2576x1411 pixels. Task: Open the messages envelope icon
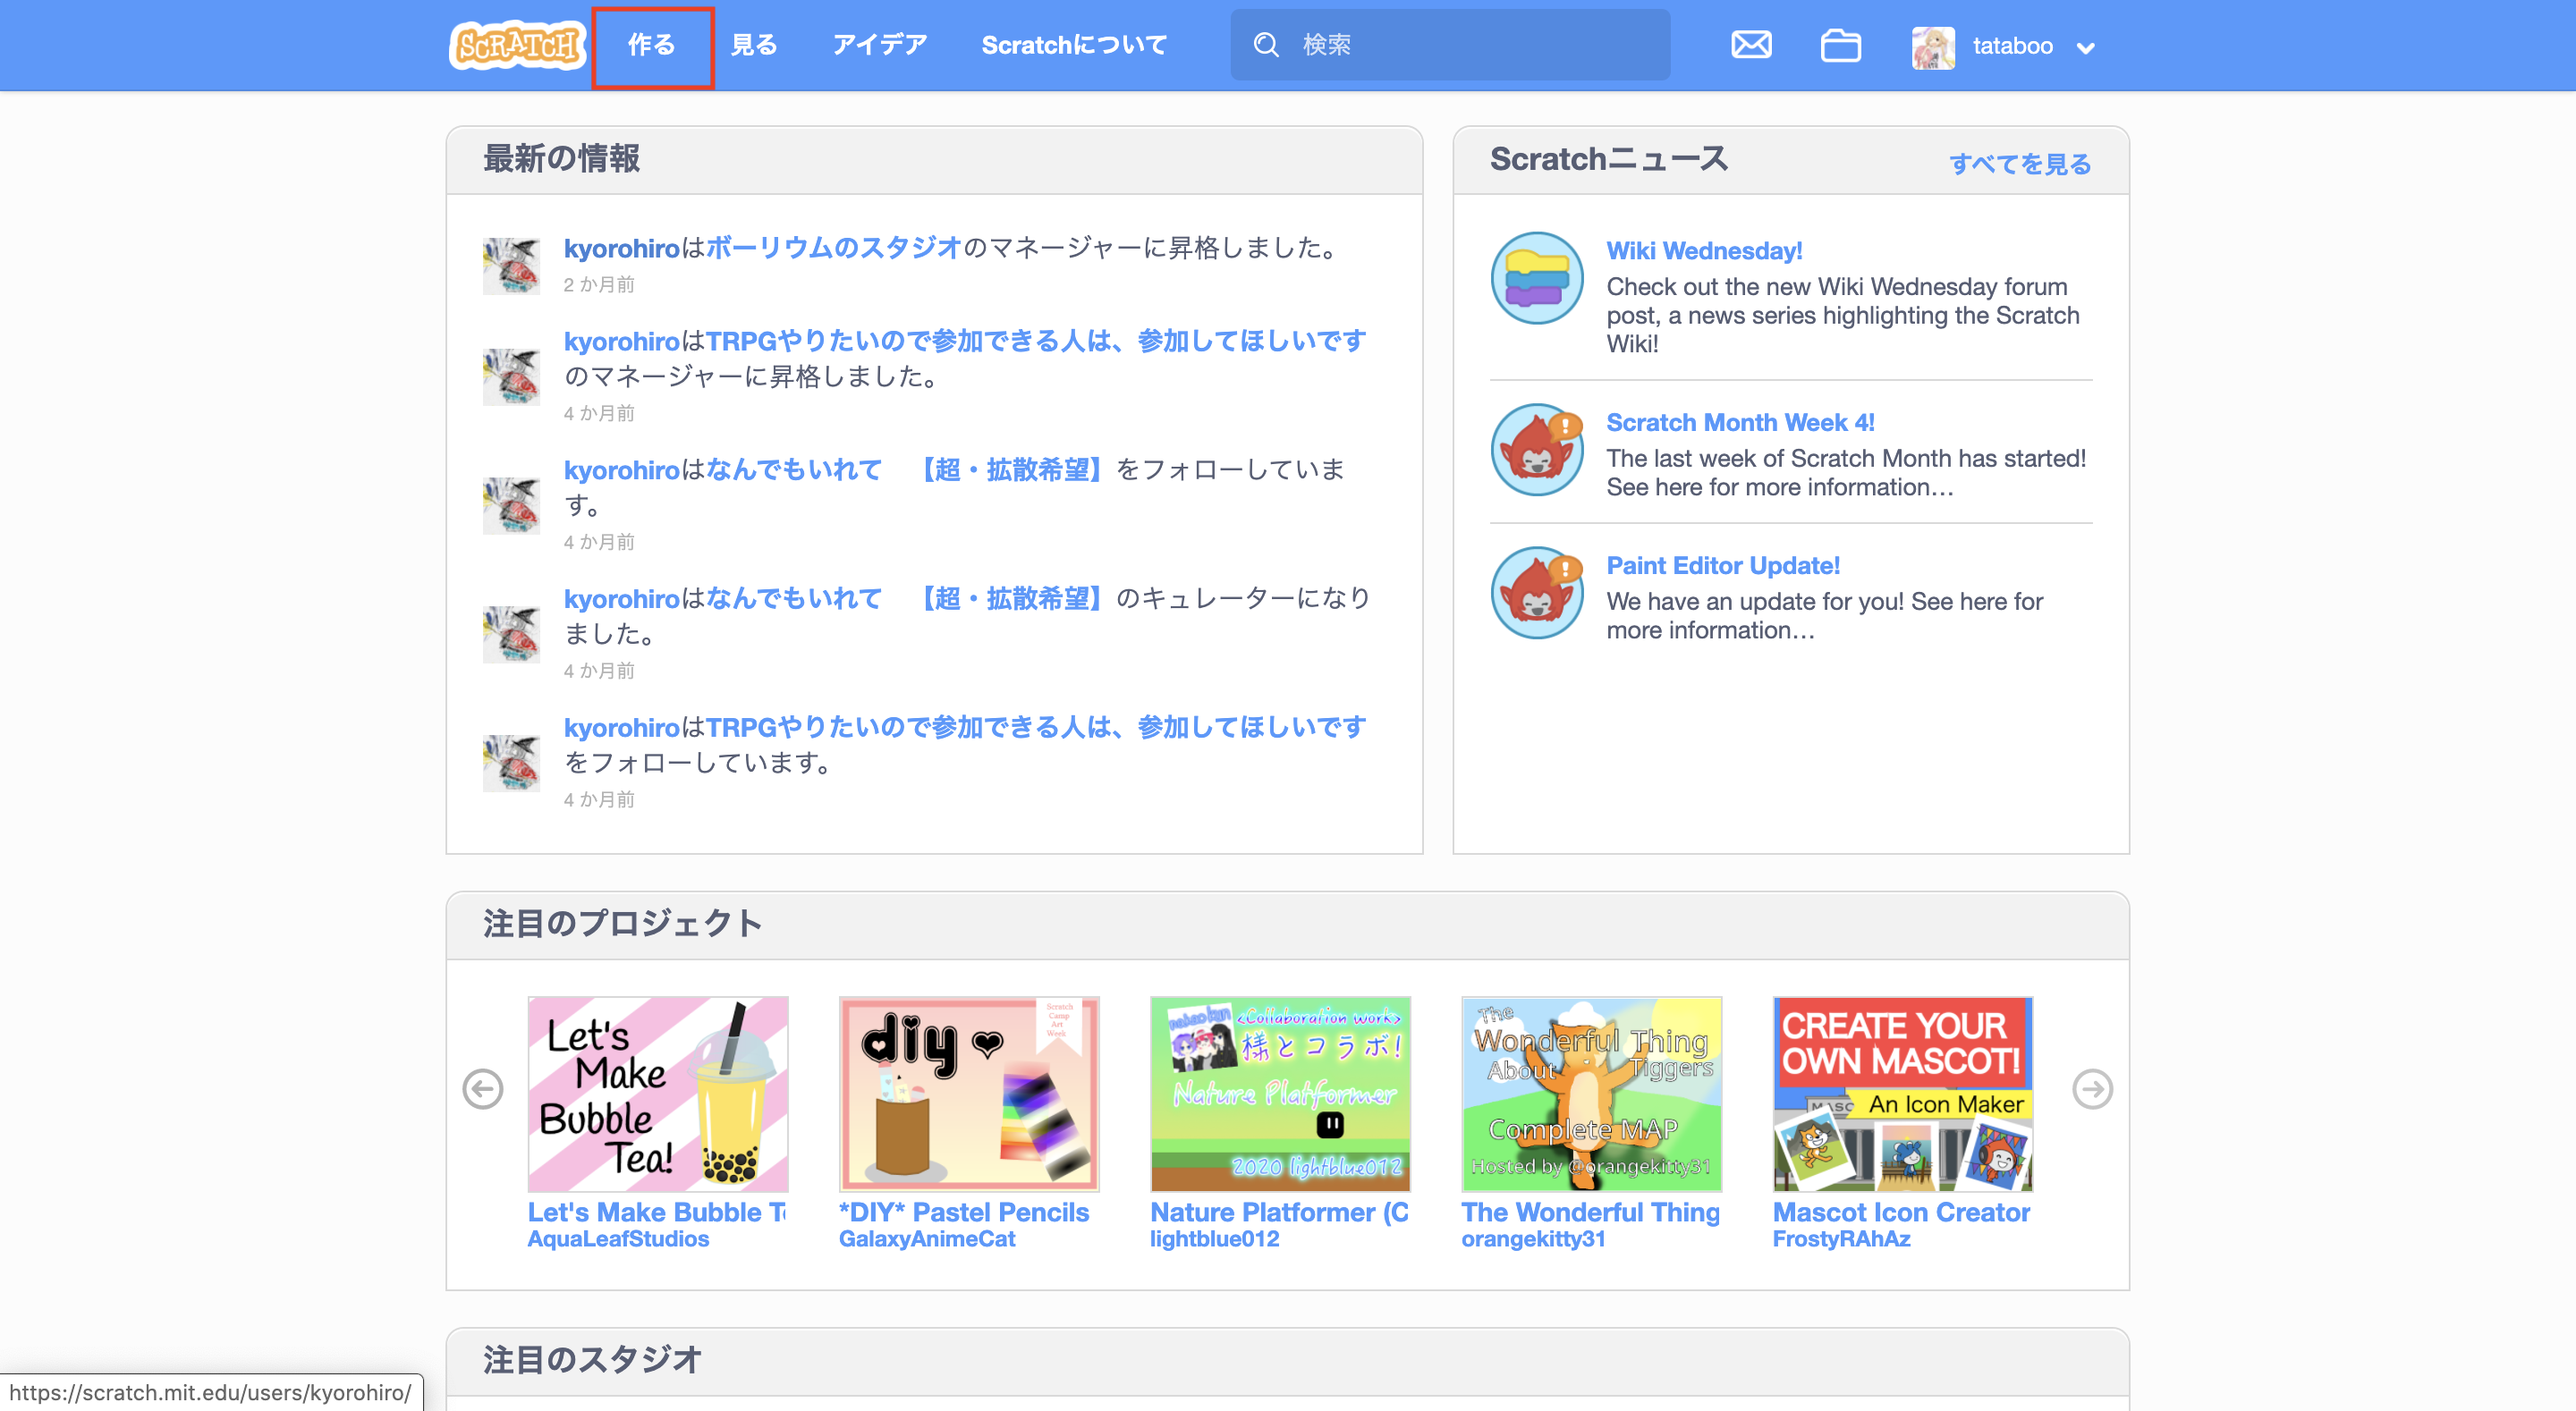[x=1751, y=45]
